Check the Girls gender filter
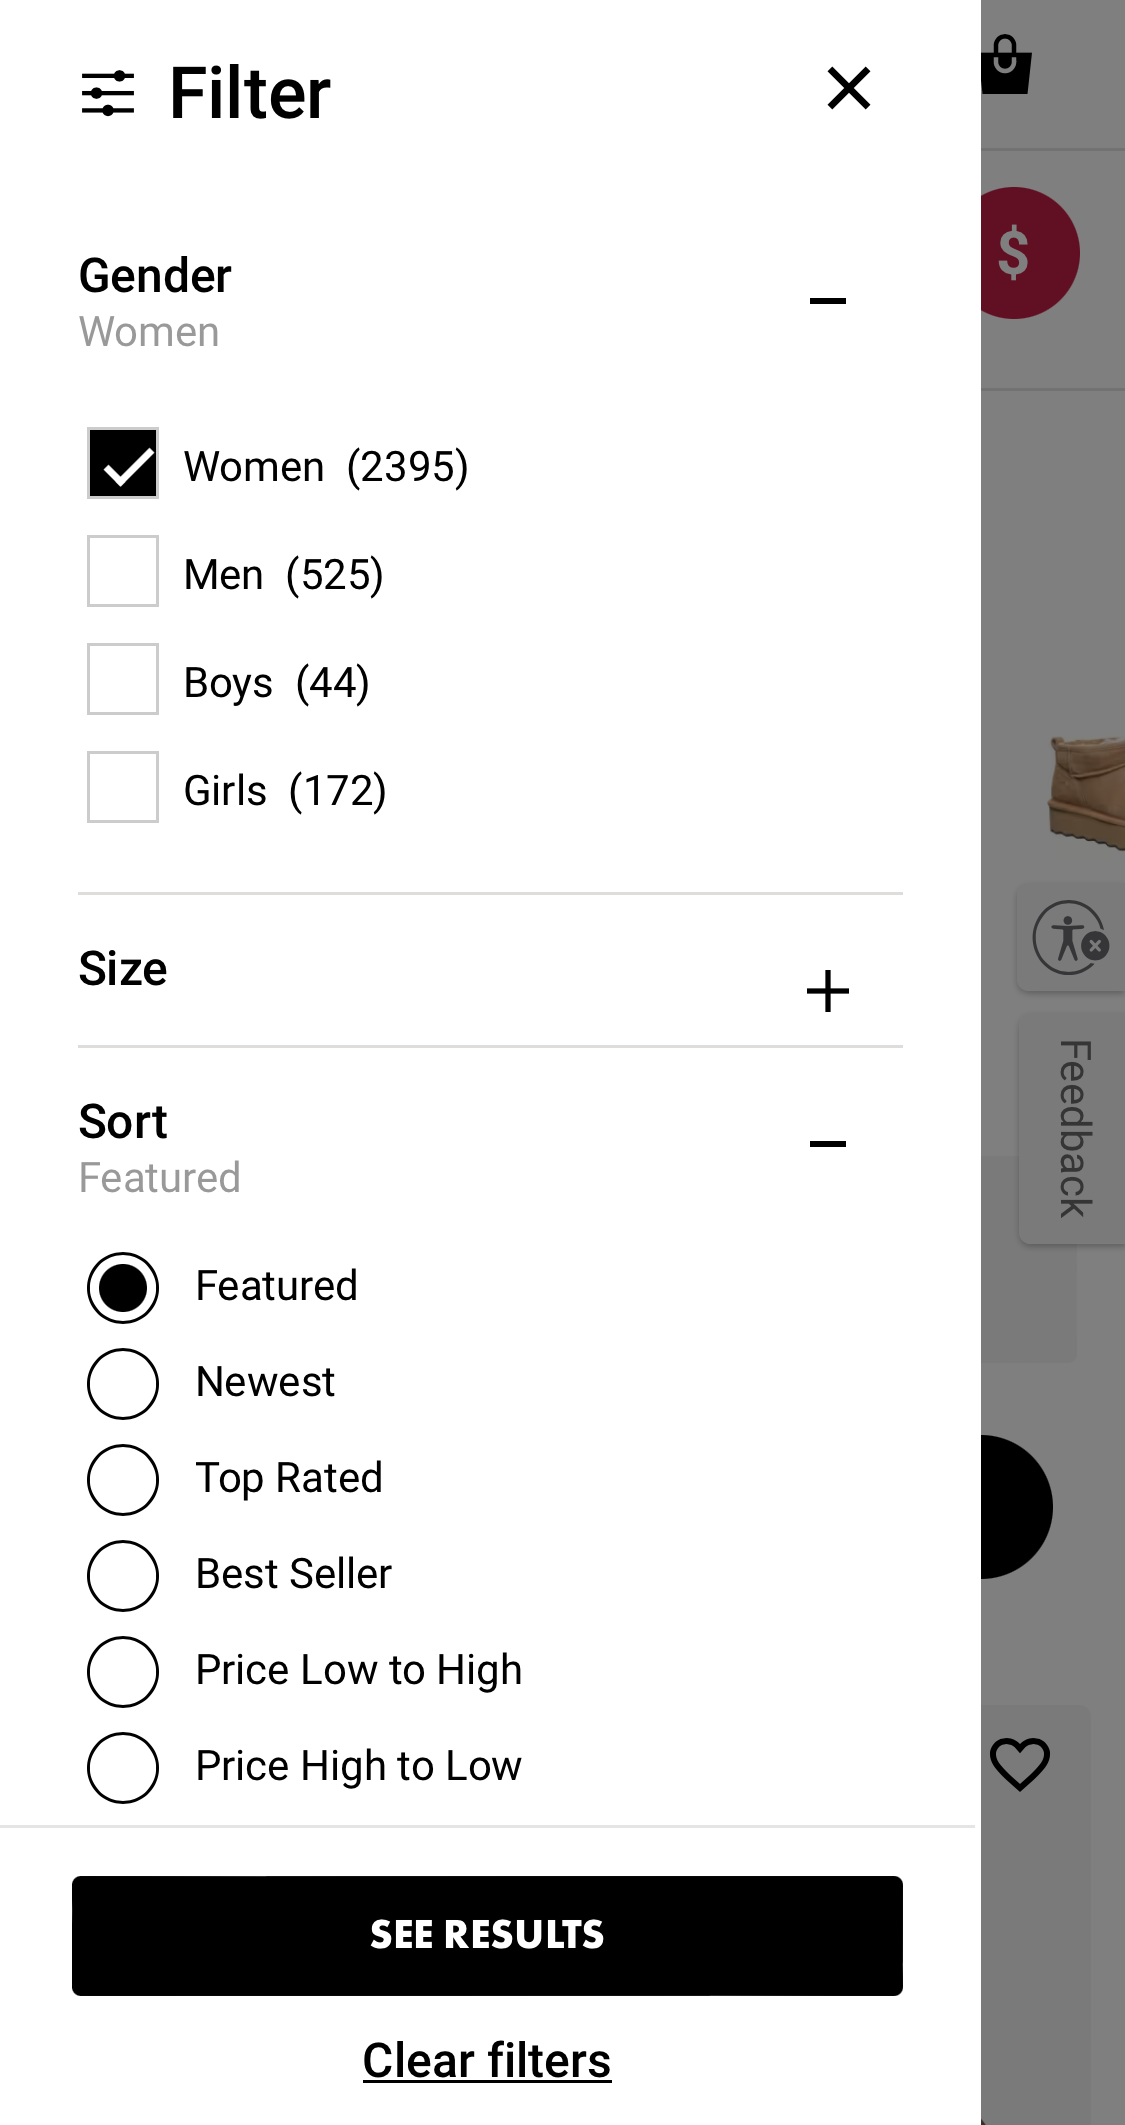This screenshot has height=2125, width=1125. click(122, 789)
